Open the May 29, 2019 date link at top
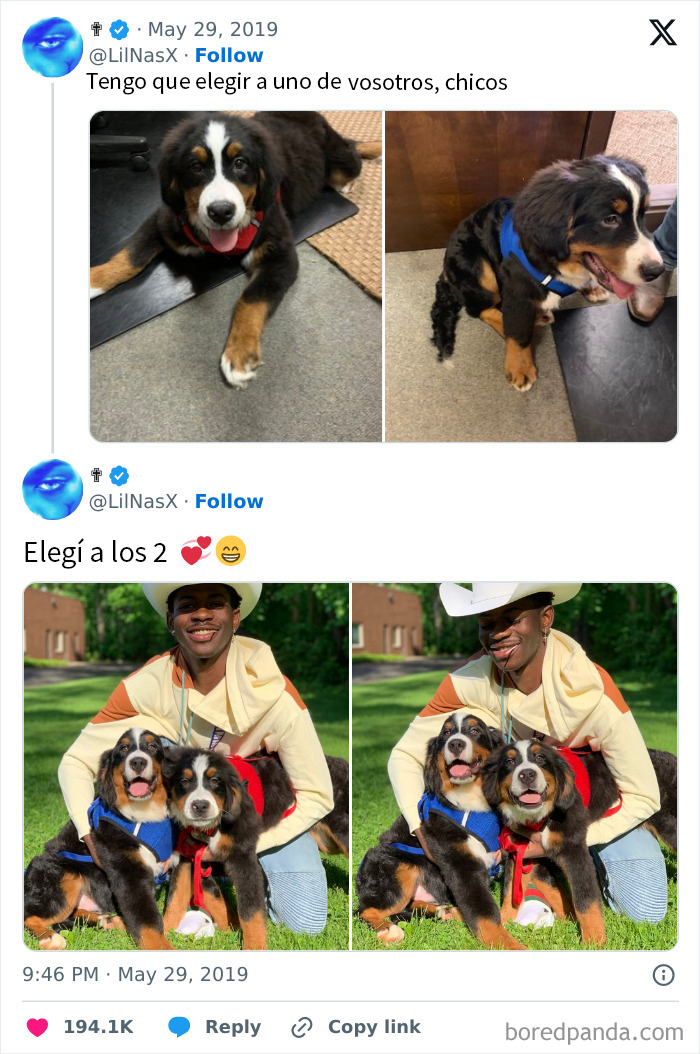The width and height of the screenshot is (700, 1054). coord(212,30)
